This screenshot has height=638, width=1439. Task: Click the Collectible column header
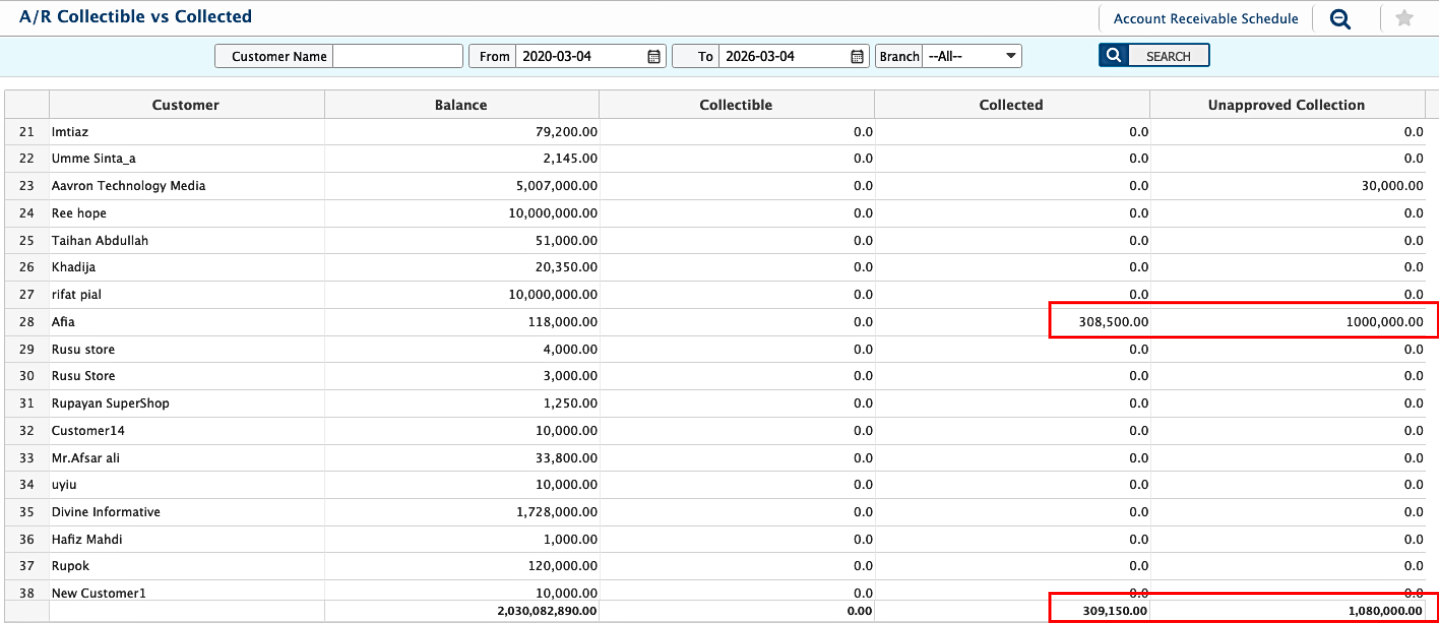tap(736, 105)
